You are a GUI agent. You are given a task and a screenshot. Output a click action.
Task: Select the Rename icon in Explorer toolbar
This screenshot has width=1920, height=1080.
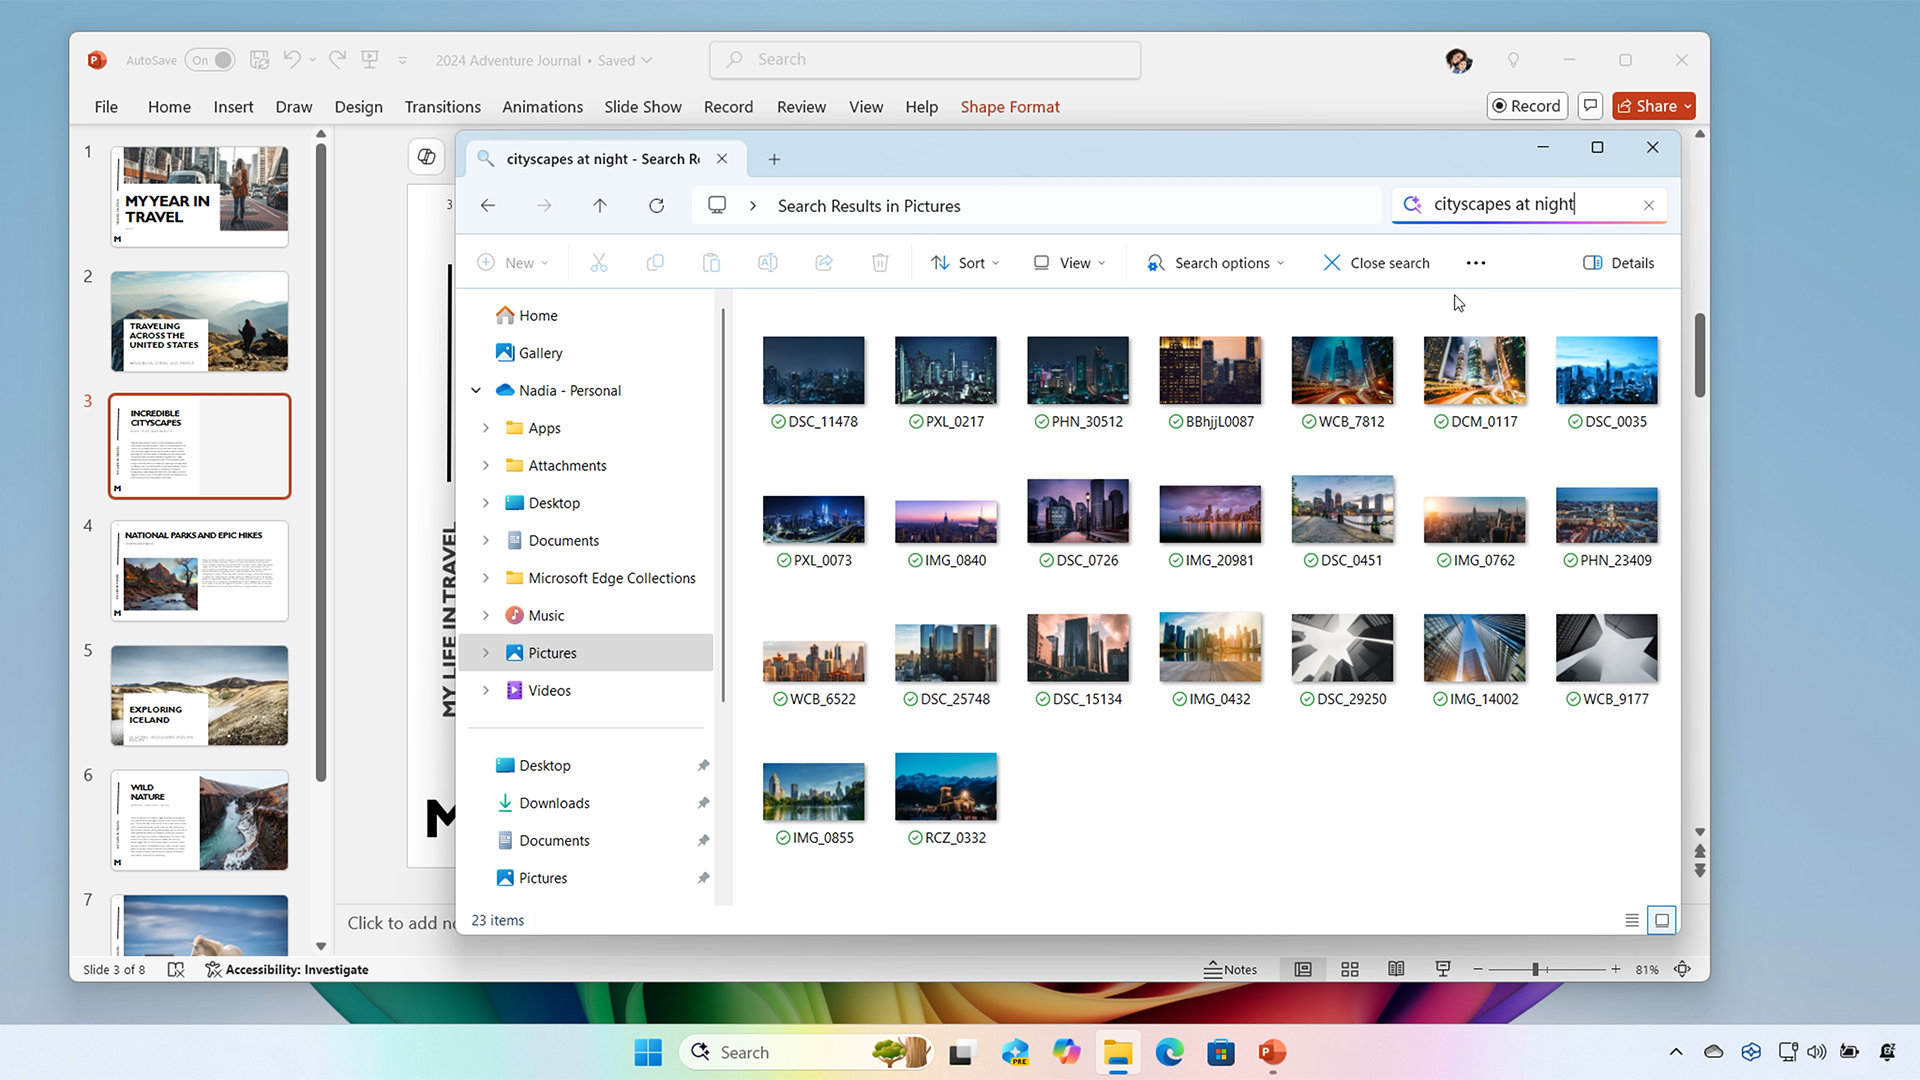coord(768,262)
